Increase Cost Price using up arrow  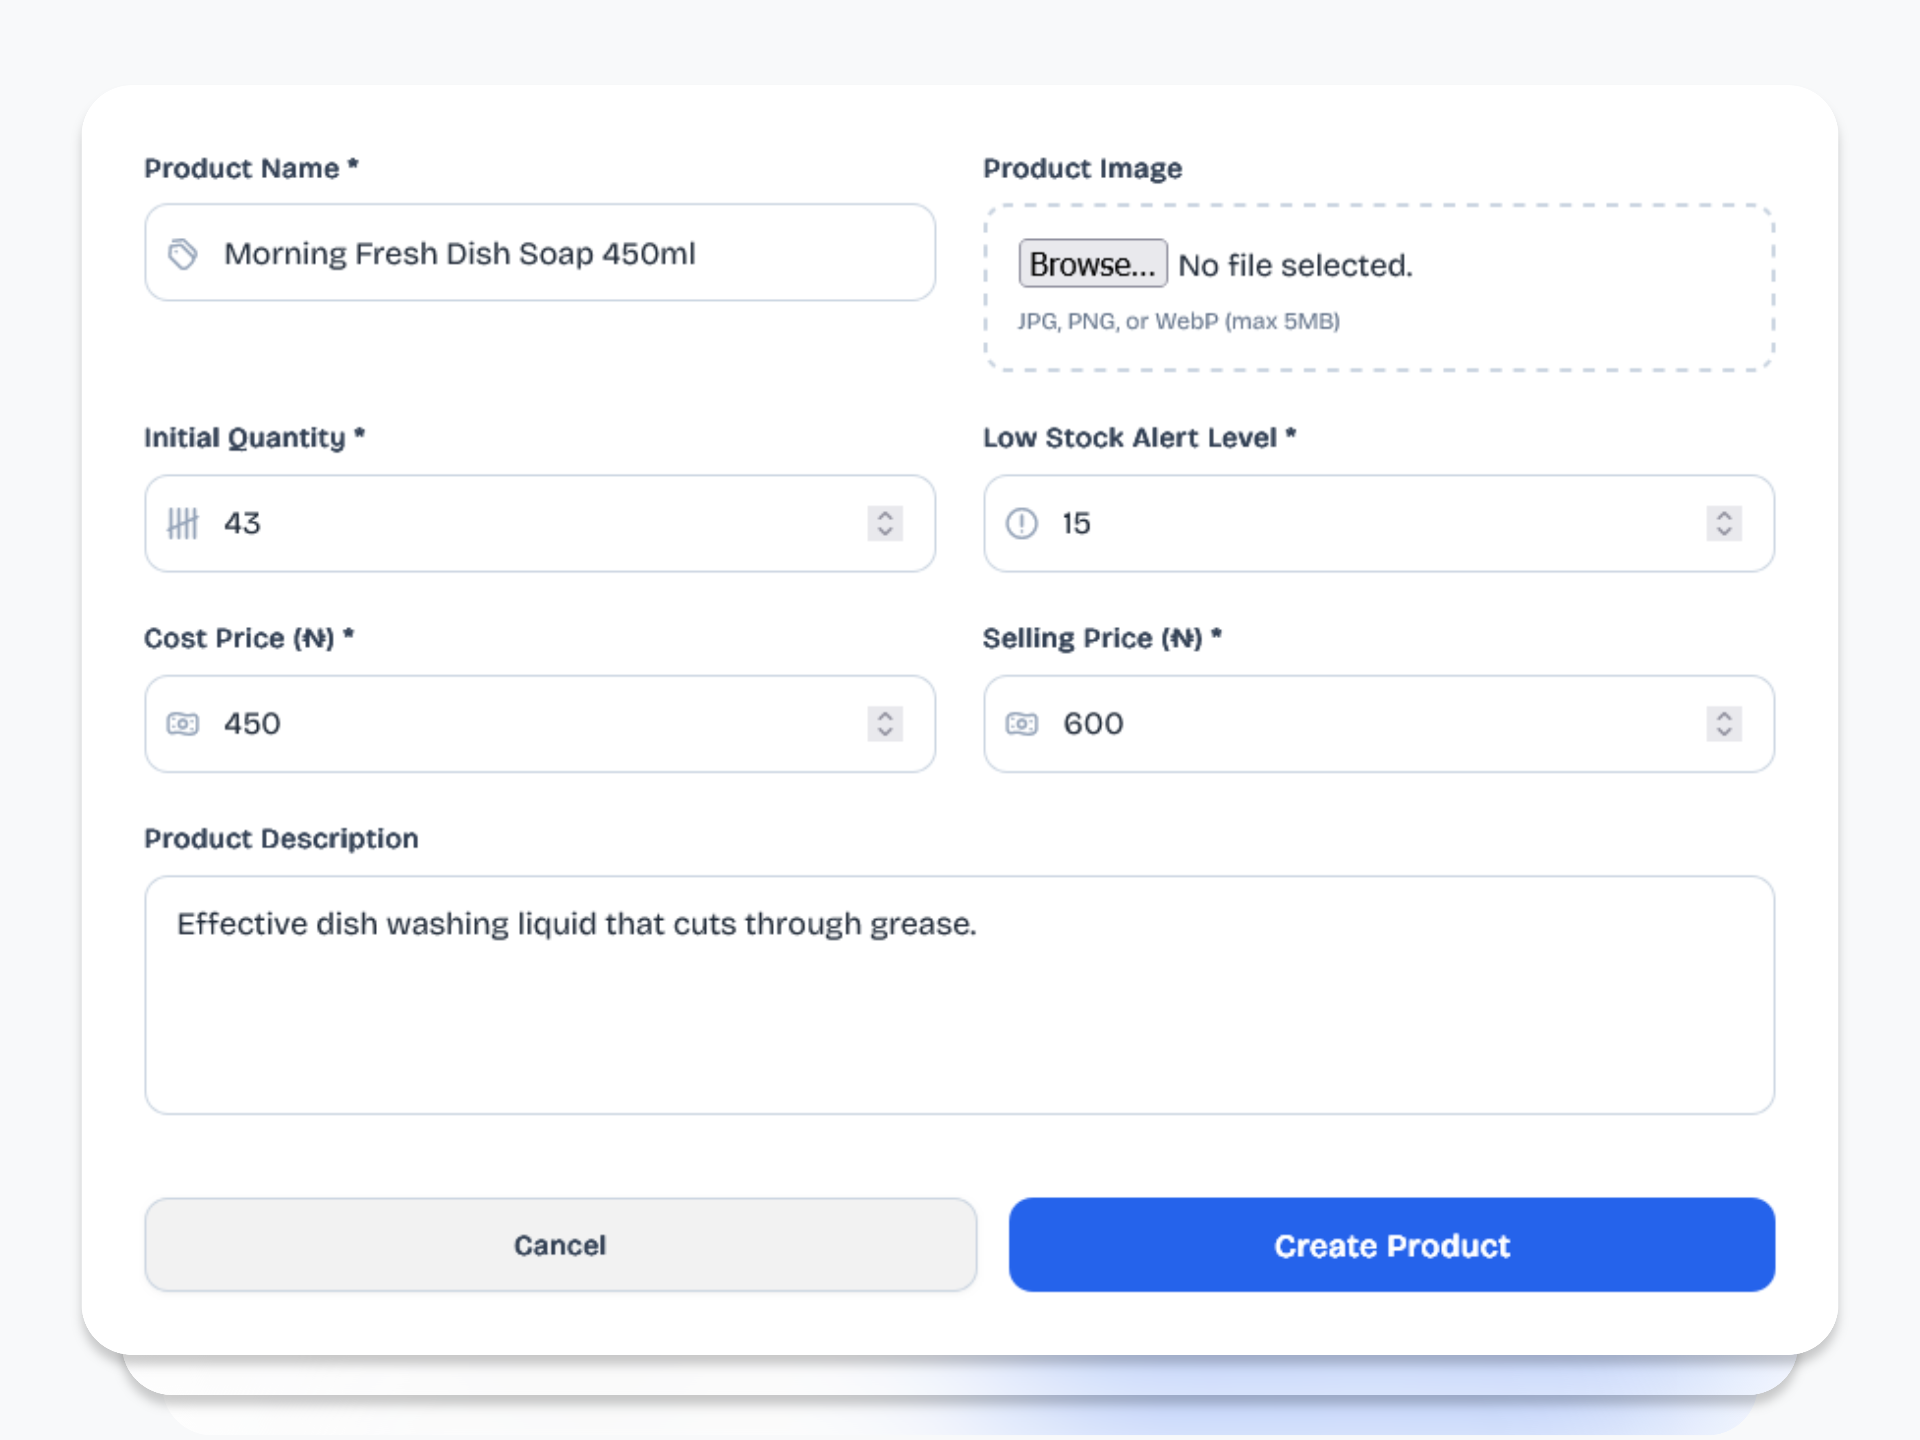[885, 714]
